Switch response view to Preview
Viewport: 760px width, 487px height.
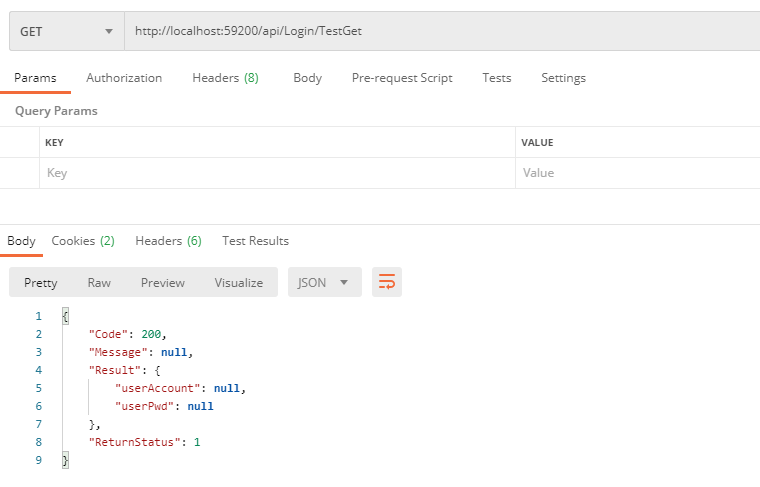162,283
